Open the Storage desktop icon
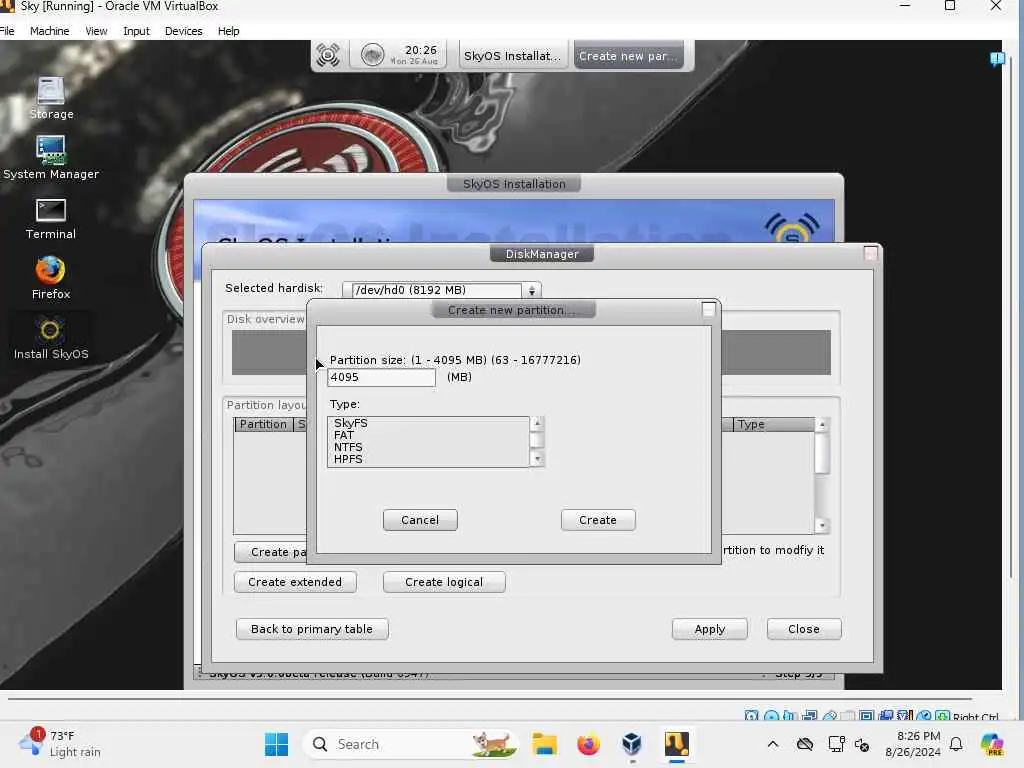 pyautogui.click(x=50, y=98)
